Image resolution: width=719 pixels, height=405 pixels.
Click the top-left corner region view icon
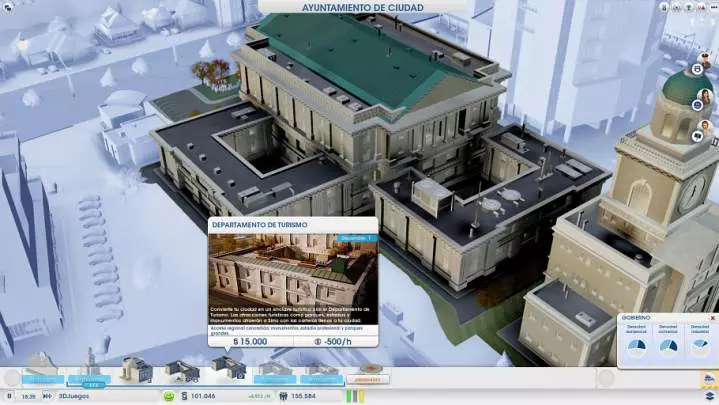coord(7,7)
